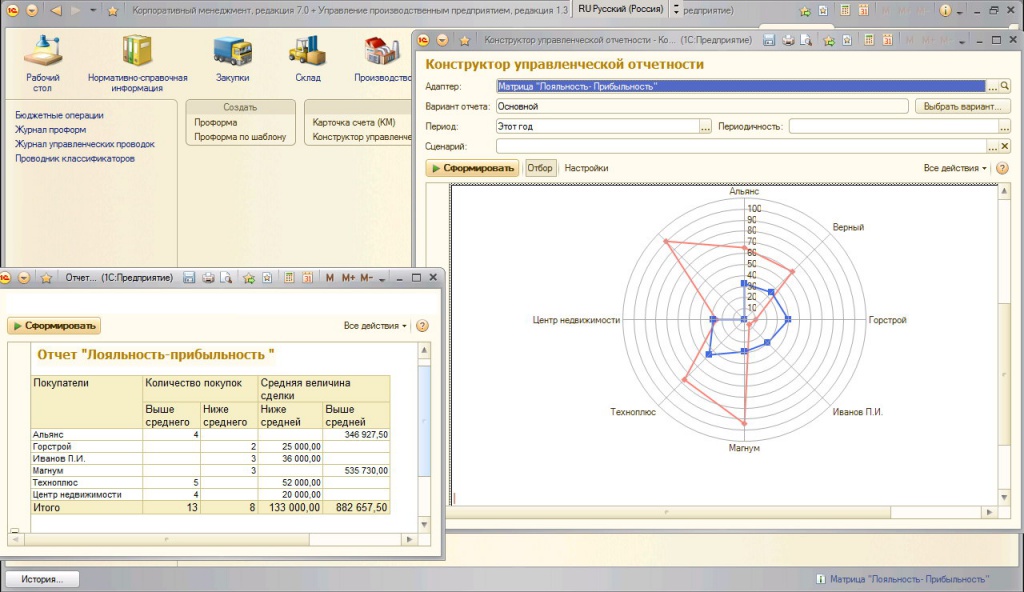Open Журнал проформ in navigation panel

[50, 129]
